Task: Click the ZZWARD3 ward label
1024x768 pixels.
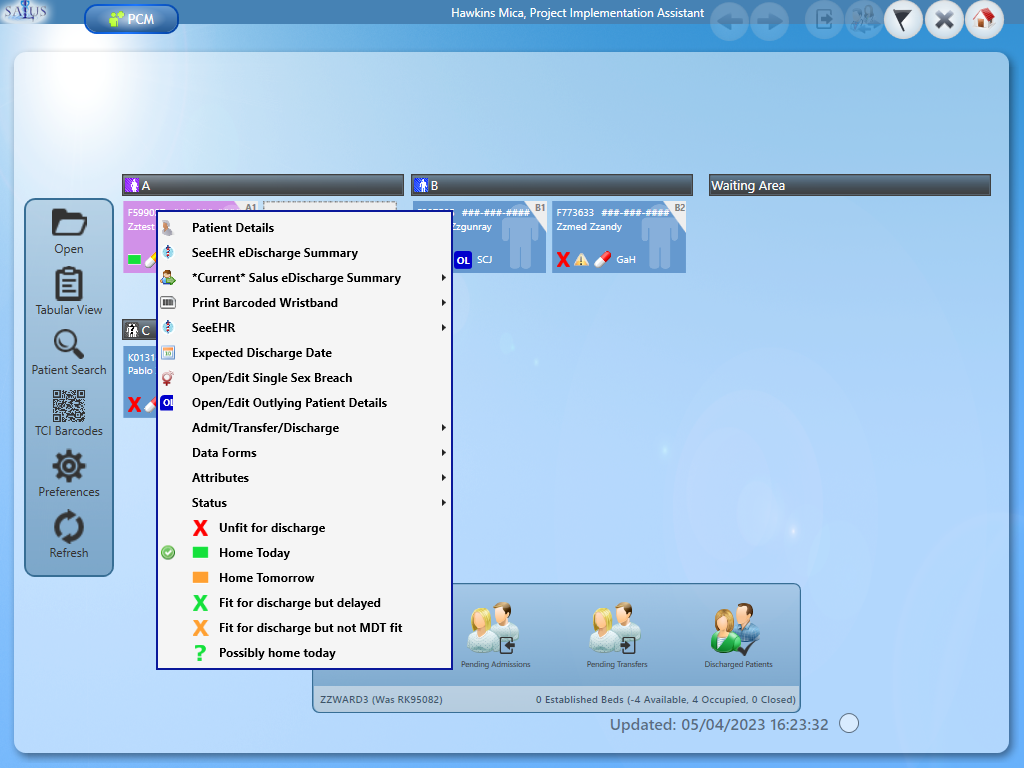Action: click(381, 699)
